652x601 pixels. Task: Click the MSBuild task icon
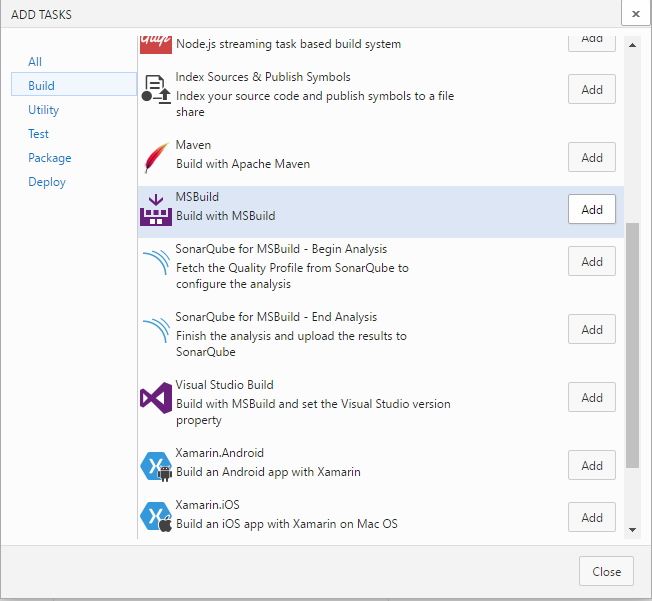156,210
